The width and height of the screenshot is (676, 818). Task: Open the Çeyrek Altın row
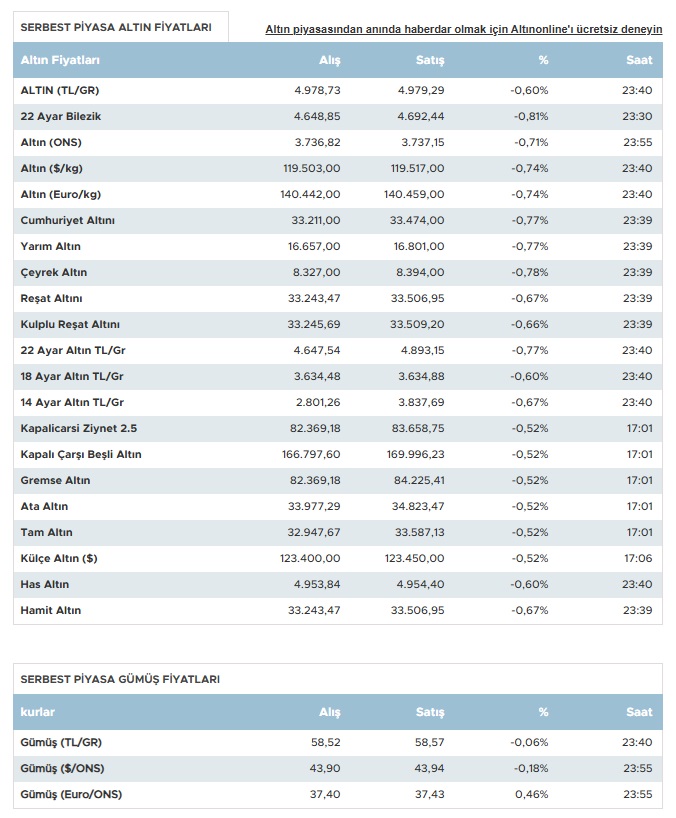338,272
